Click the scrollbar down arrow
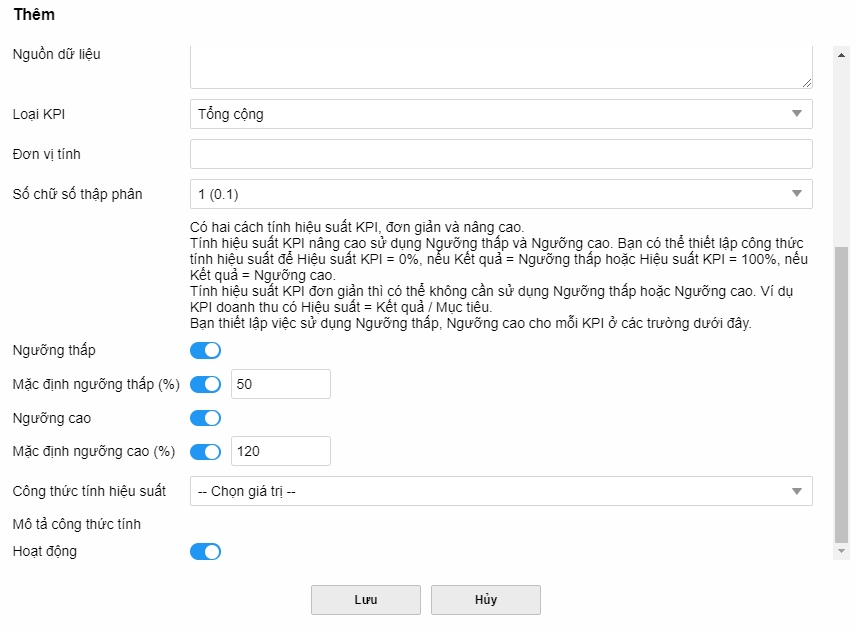The height and width of the screenshot is (632, 856). click(x=841, y=551)
